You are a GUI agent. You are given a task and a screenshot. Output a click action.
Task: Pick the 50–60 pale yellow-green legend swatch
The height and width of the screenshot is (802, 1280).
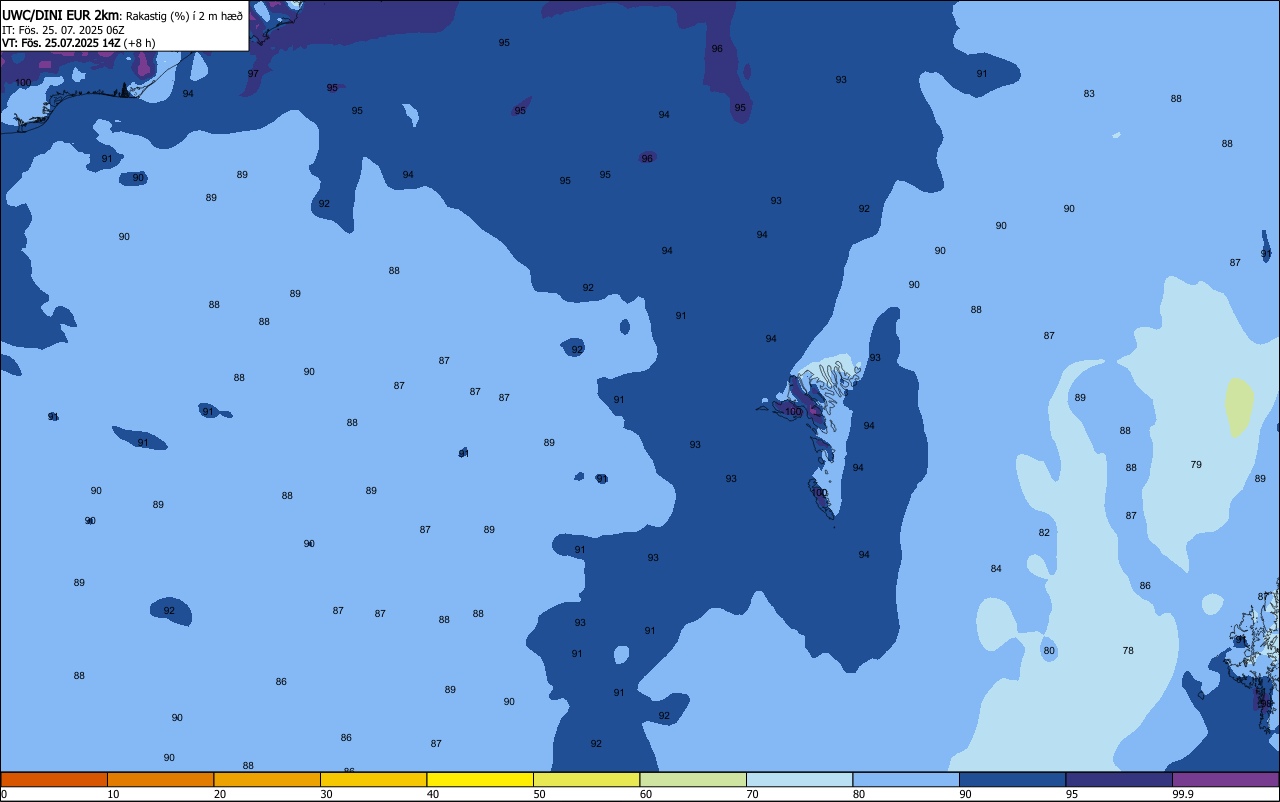(x=586, y=779)
